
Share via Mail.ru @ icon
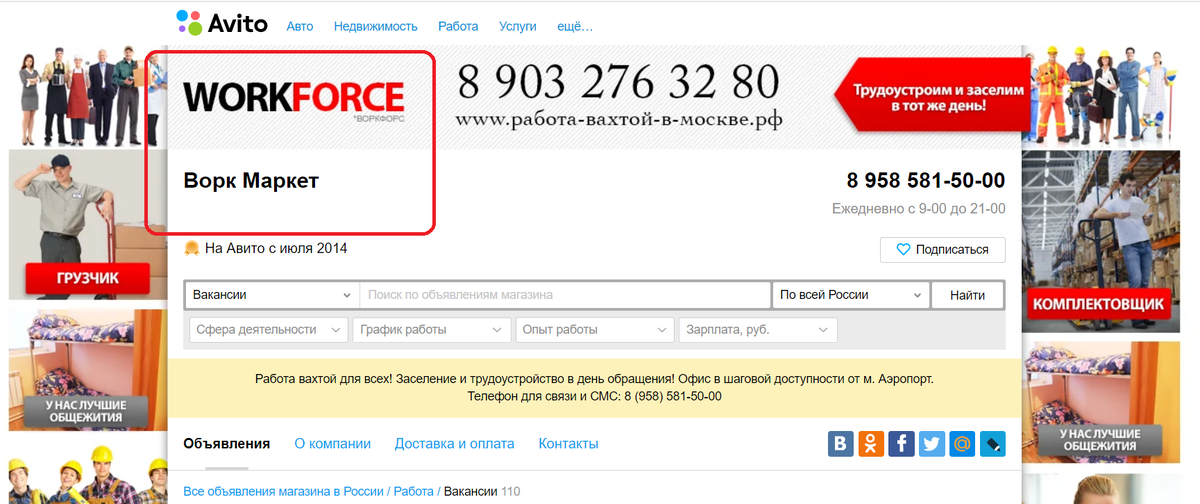point(961,444)
